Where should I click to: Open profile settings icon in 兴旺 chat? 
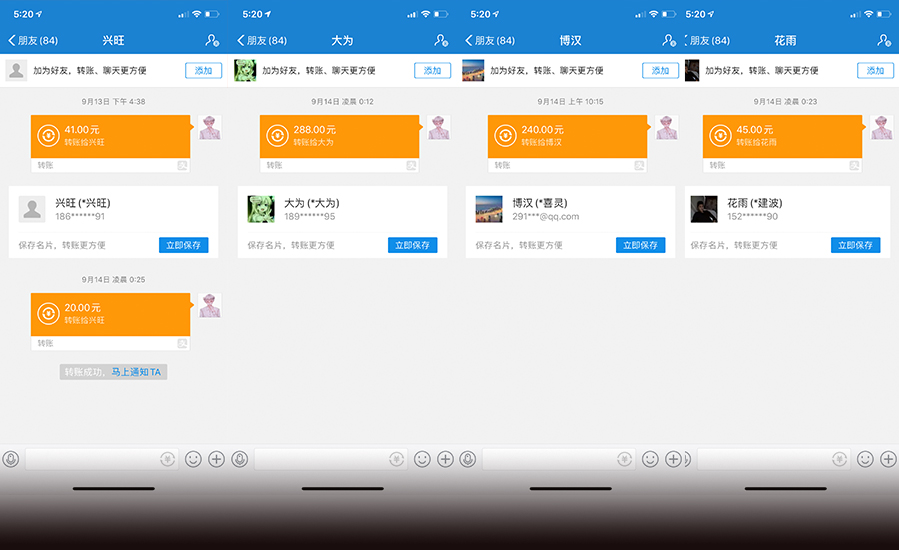coord(212,40)
